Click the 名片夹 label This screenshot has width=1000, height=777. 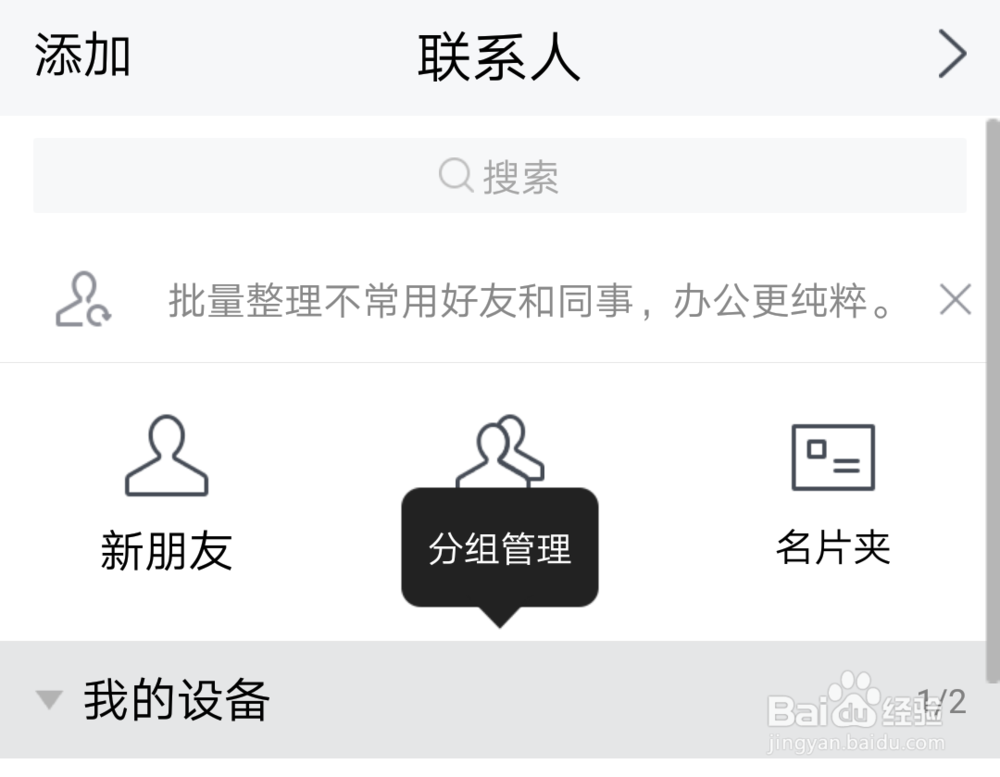(x=833, y=547)
